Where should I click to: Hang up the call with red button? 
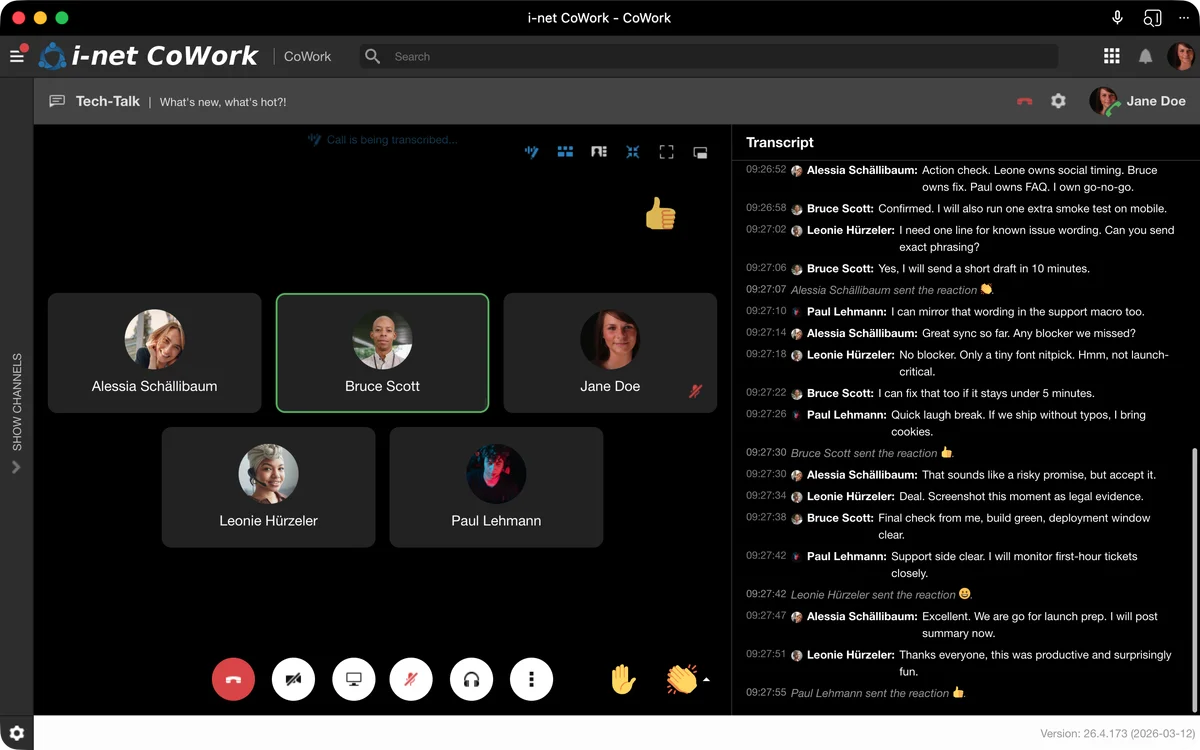(x=233, y=679)
